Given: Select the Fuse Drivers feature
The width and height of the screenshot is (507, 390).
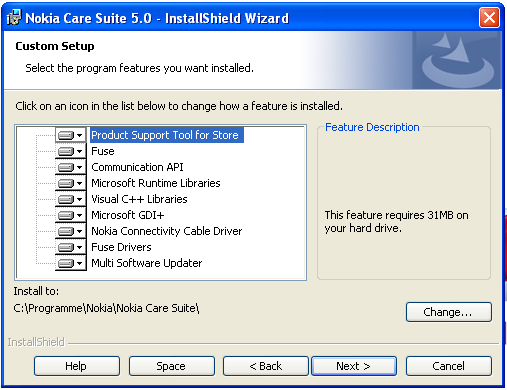Looking at the screenshot, I should coord(121,247).
